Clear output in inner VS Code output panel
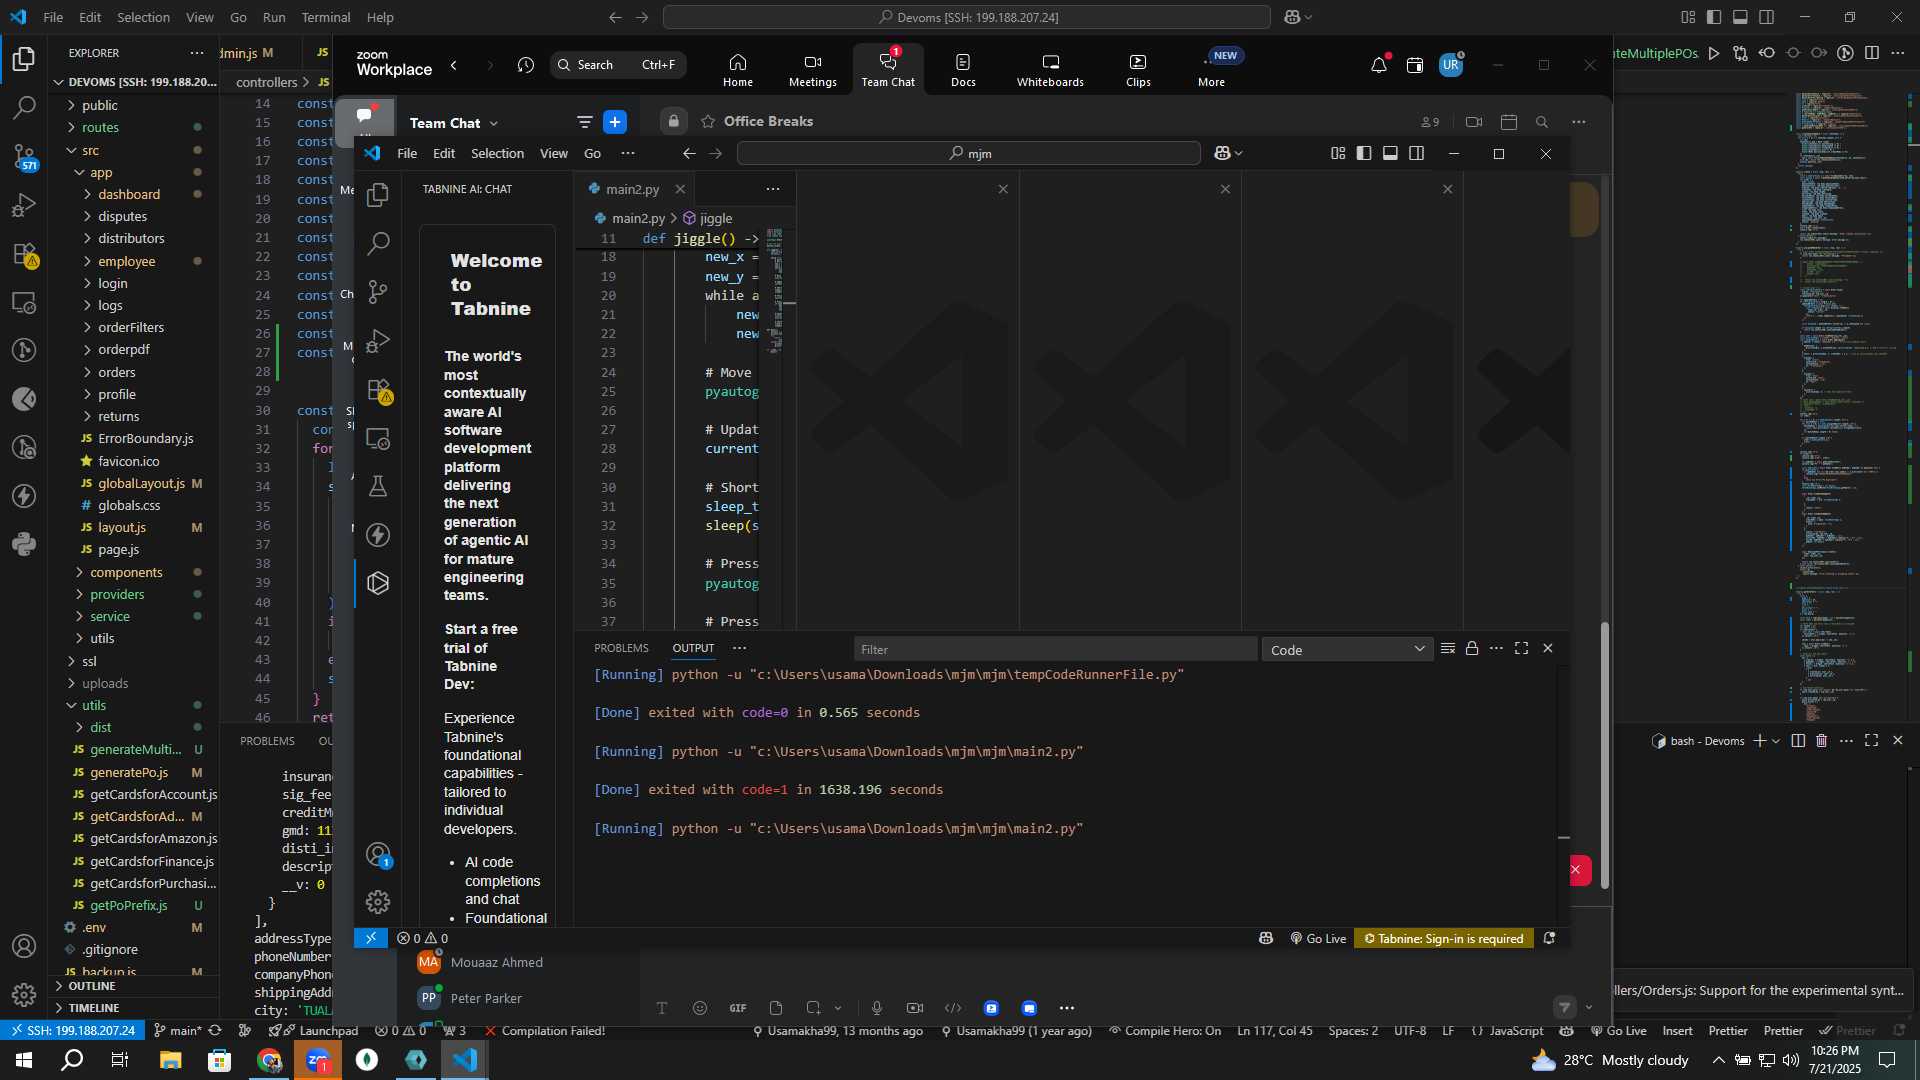Screen dimensions: 1920x1080 click(1447, 649)
